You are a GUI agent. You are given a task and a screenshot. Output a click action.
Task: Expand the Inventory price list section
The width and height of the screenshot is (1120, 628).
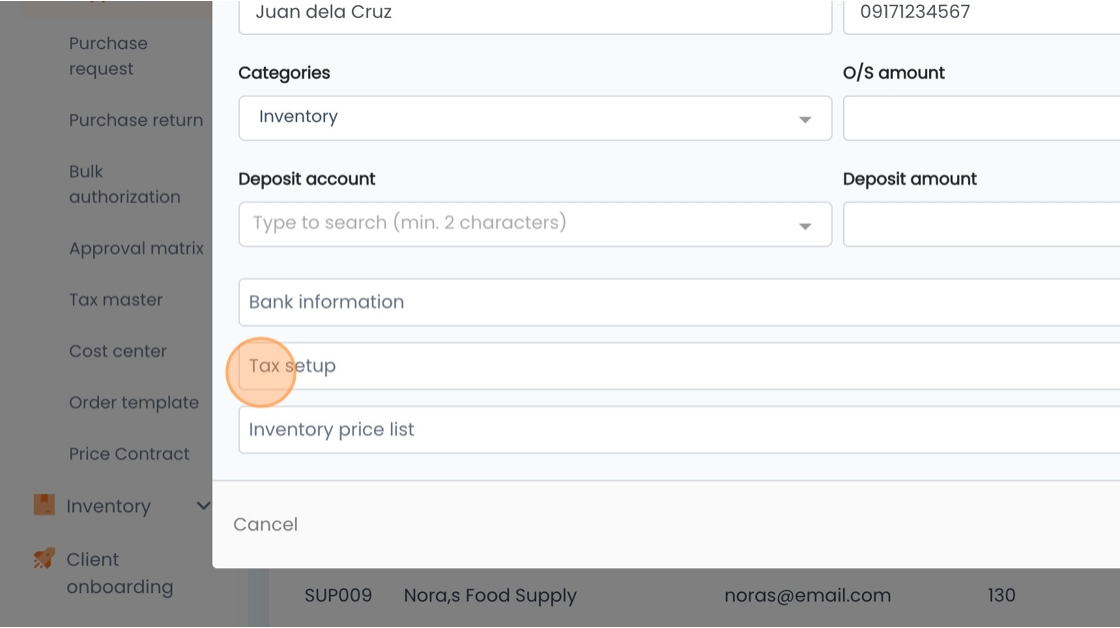pyautogui.click(x=679, y=430)
